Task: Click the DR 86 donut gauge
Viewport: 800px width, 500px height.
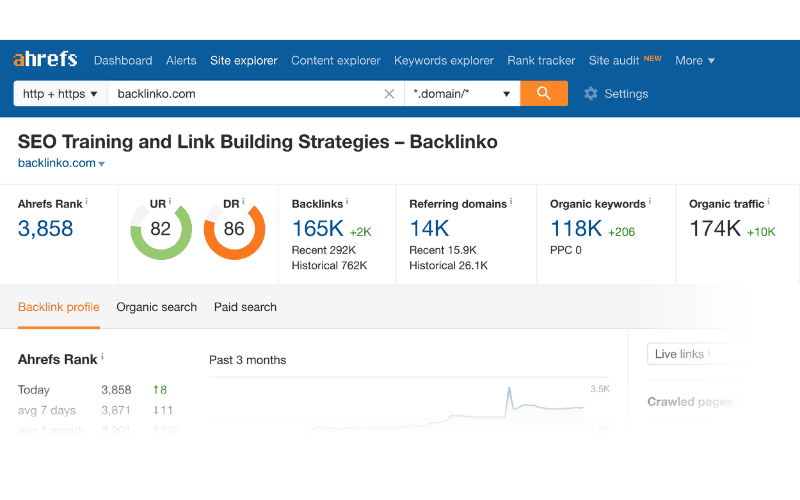Action: (x=234, y=230)
